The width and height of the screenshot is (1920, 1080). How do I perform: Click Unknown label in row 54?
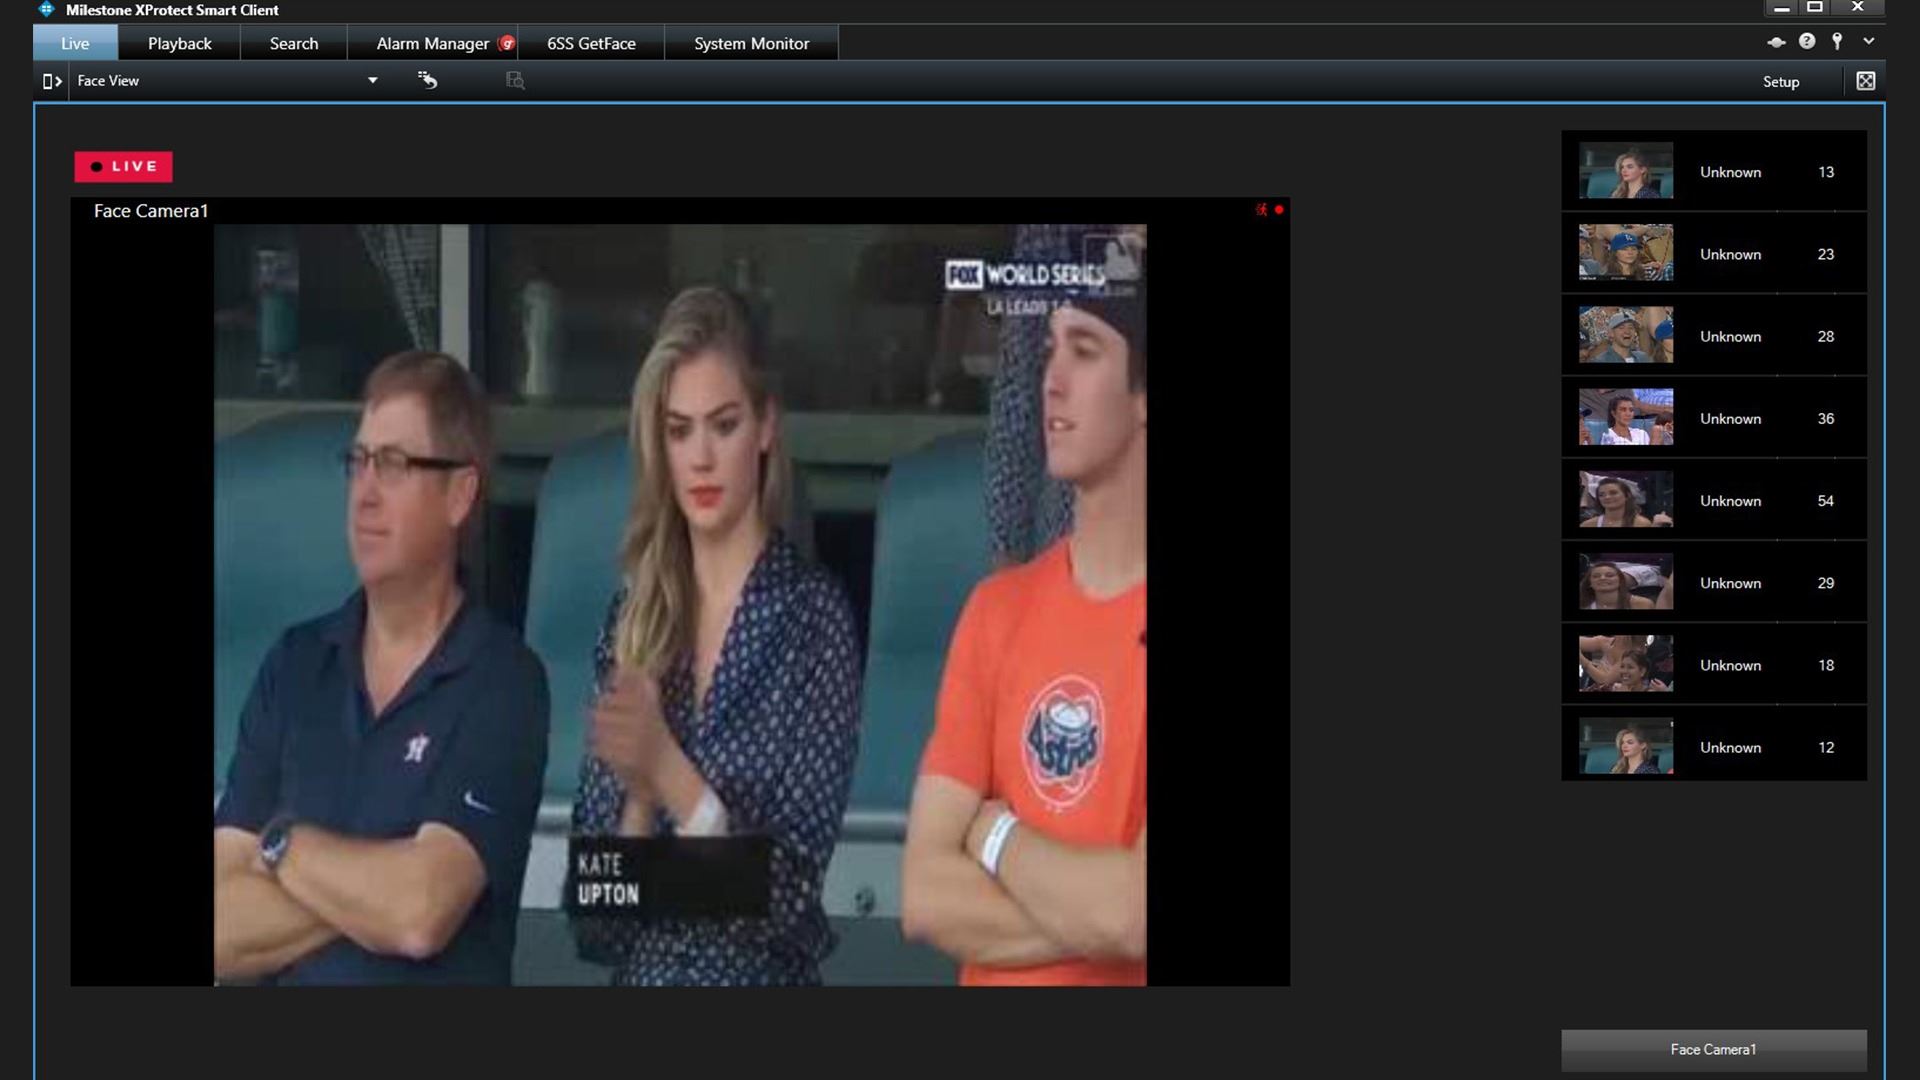1730,501
